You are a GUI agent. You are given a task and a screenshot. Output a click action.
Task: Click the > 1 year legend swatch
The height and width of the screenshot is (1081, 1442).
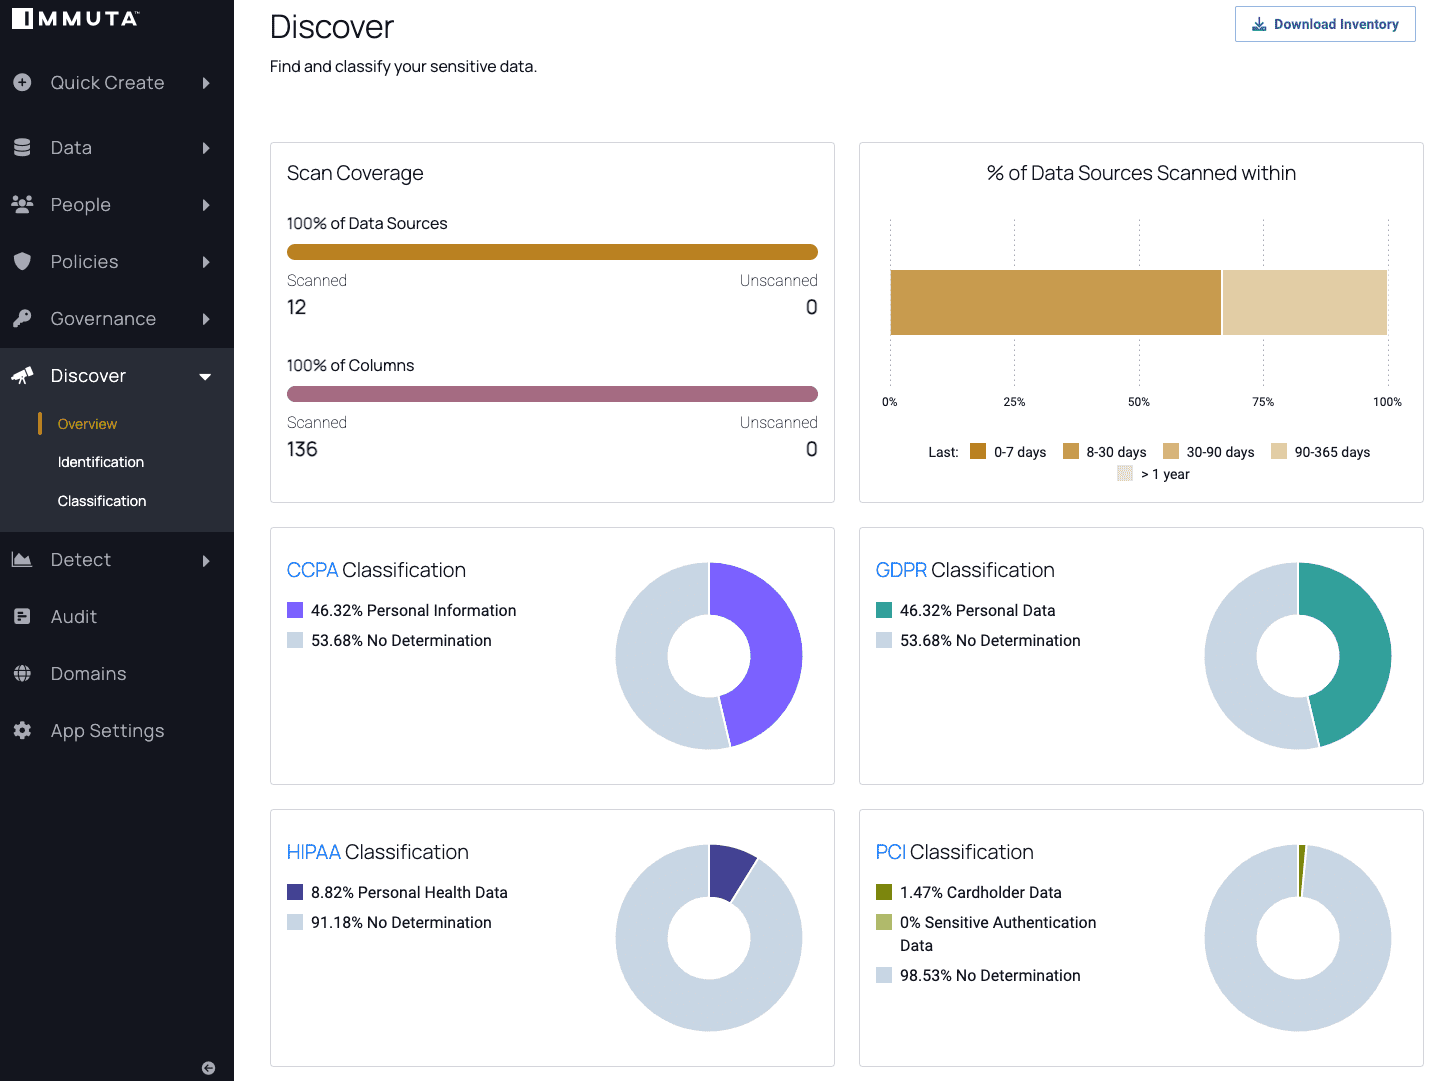(x=1125, y=473)
